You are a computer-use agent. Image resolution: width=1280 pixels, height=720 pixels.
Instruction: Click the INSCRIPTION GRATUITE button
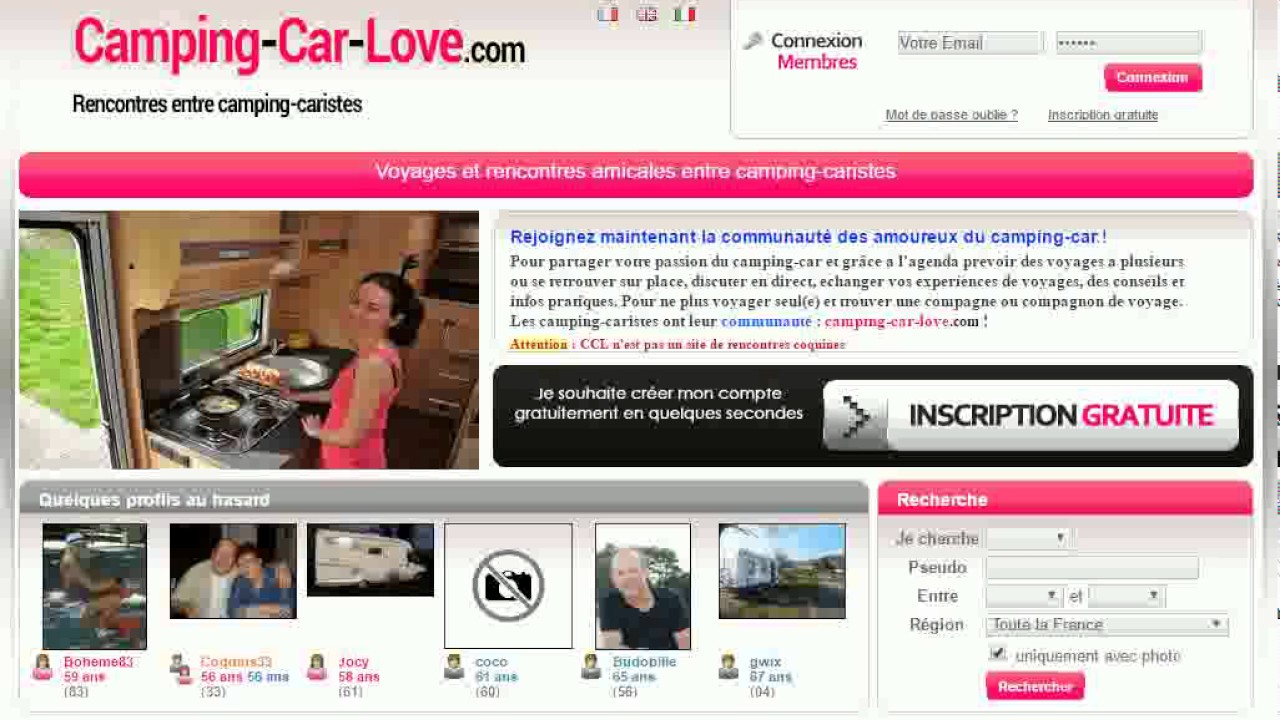pyautogui.click(x=1031, y=416)
